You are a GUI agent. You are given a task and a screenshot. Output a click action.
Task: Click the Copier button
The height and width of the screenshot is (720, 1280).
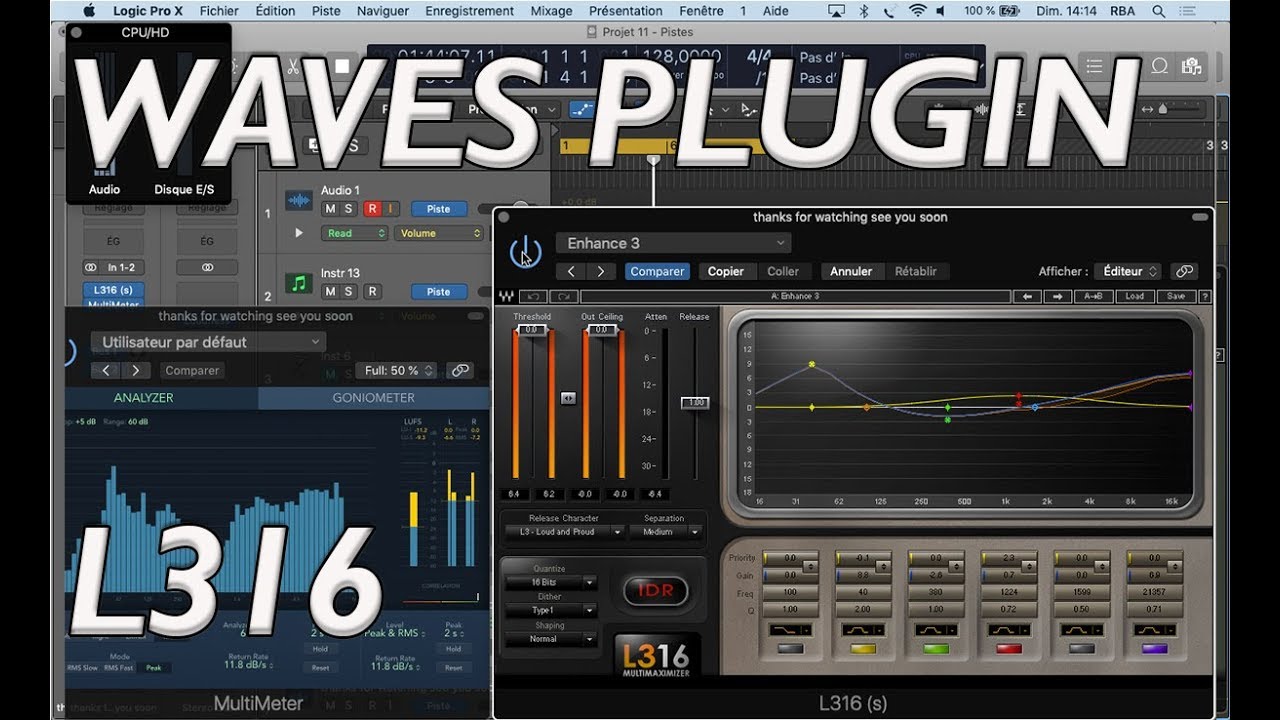[x=726, y=271]
